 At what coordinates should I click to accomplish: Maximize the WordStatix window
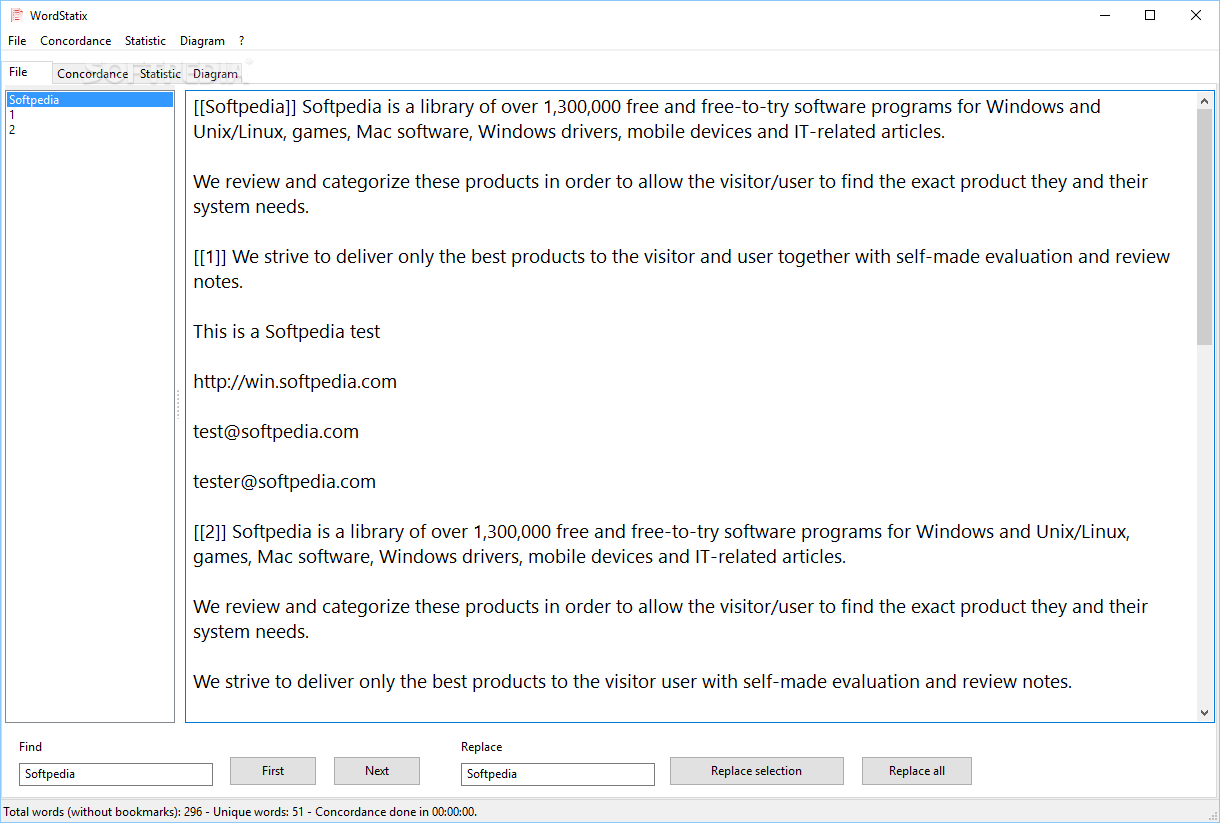point(1150,15)
